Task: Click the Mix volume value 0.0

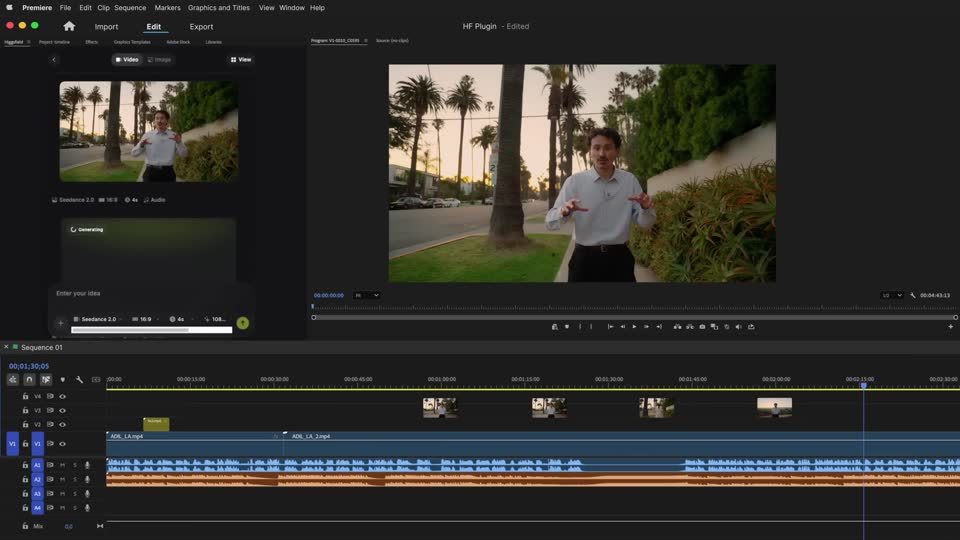Action: click(69, 527)
